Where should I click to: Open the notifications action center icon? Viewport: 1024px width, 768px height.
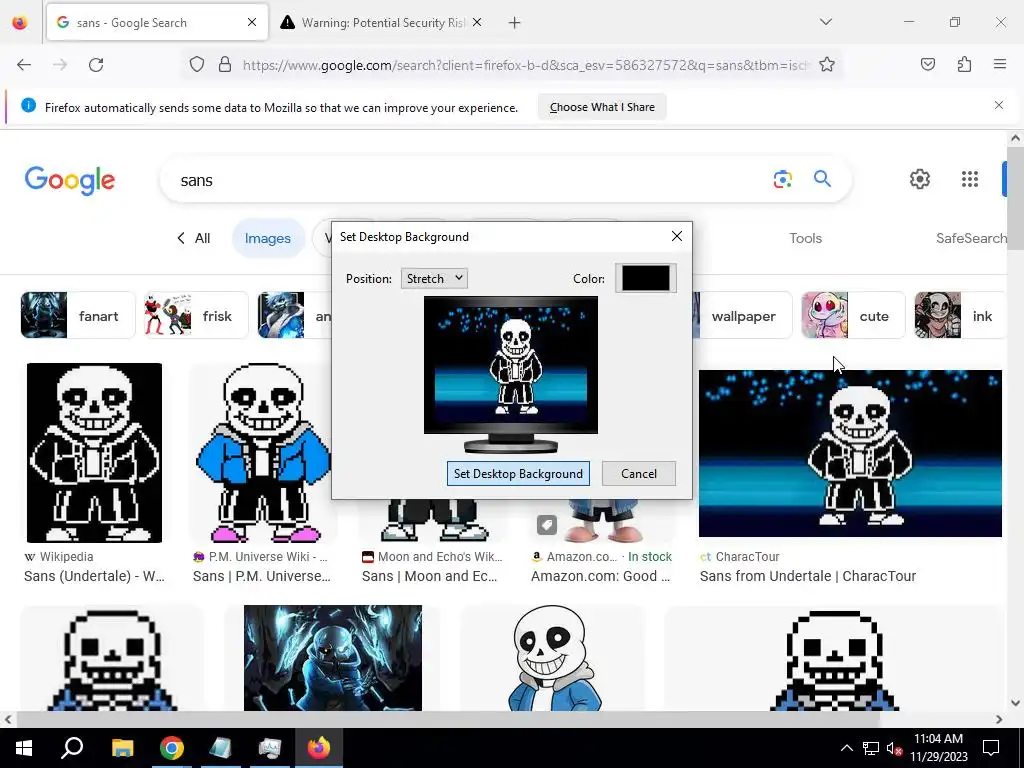[x=991, y=748]
